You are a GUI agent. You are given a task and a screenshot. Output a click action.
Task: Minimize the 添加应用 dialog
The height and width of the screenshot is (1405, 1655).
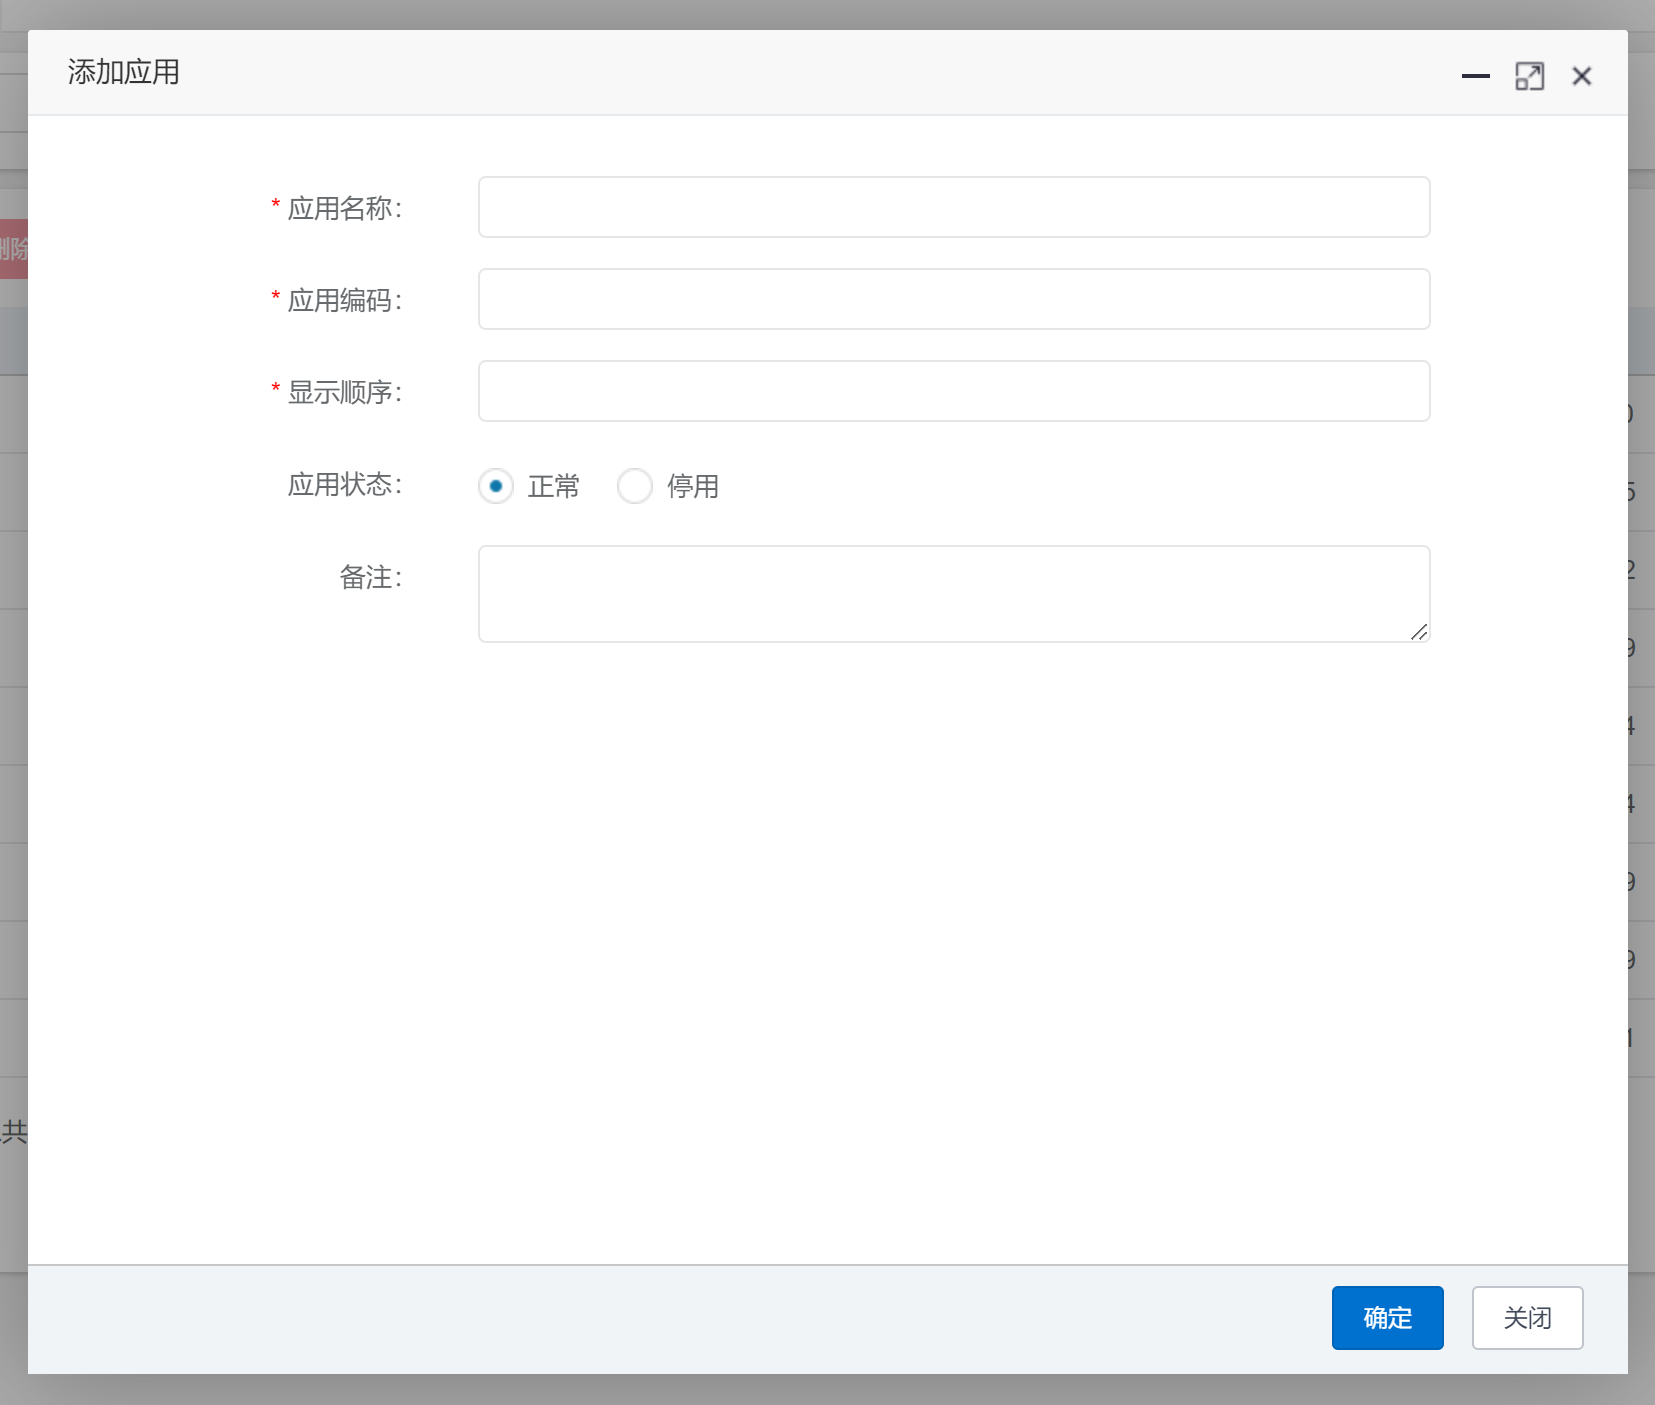tap(1475, 76)
